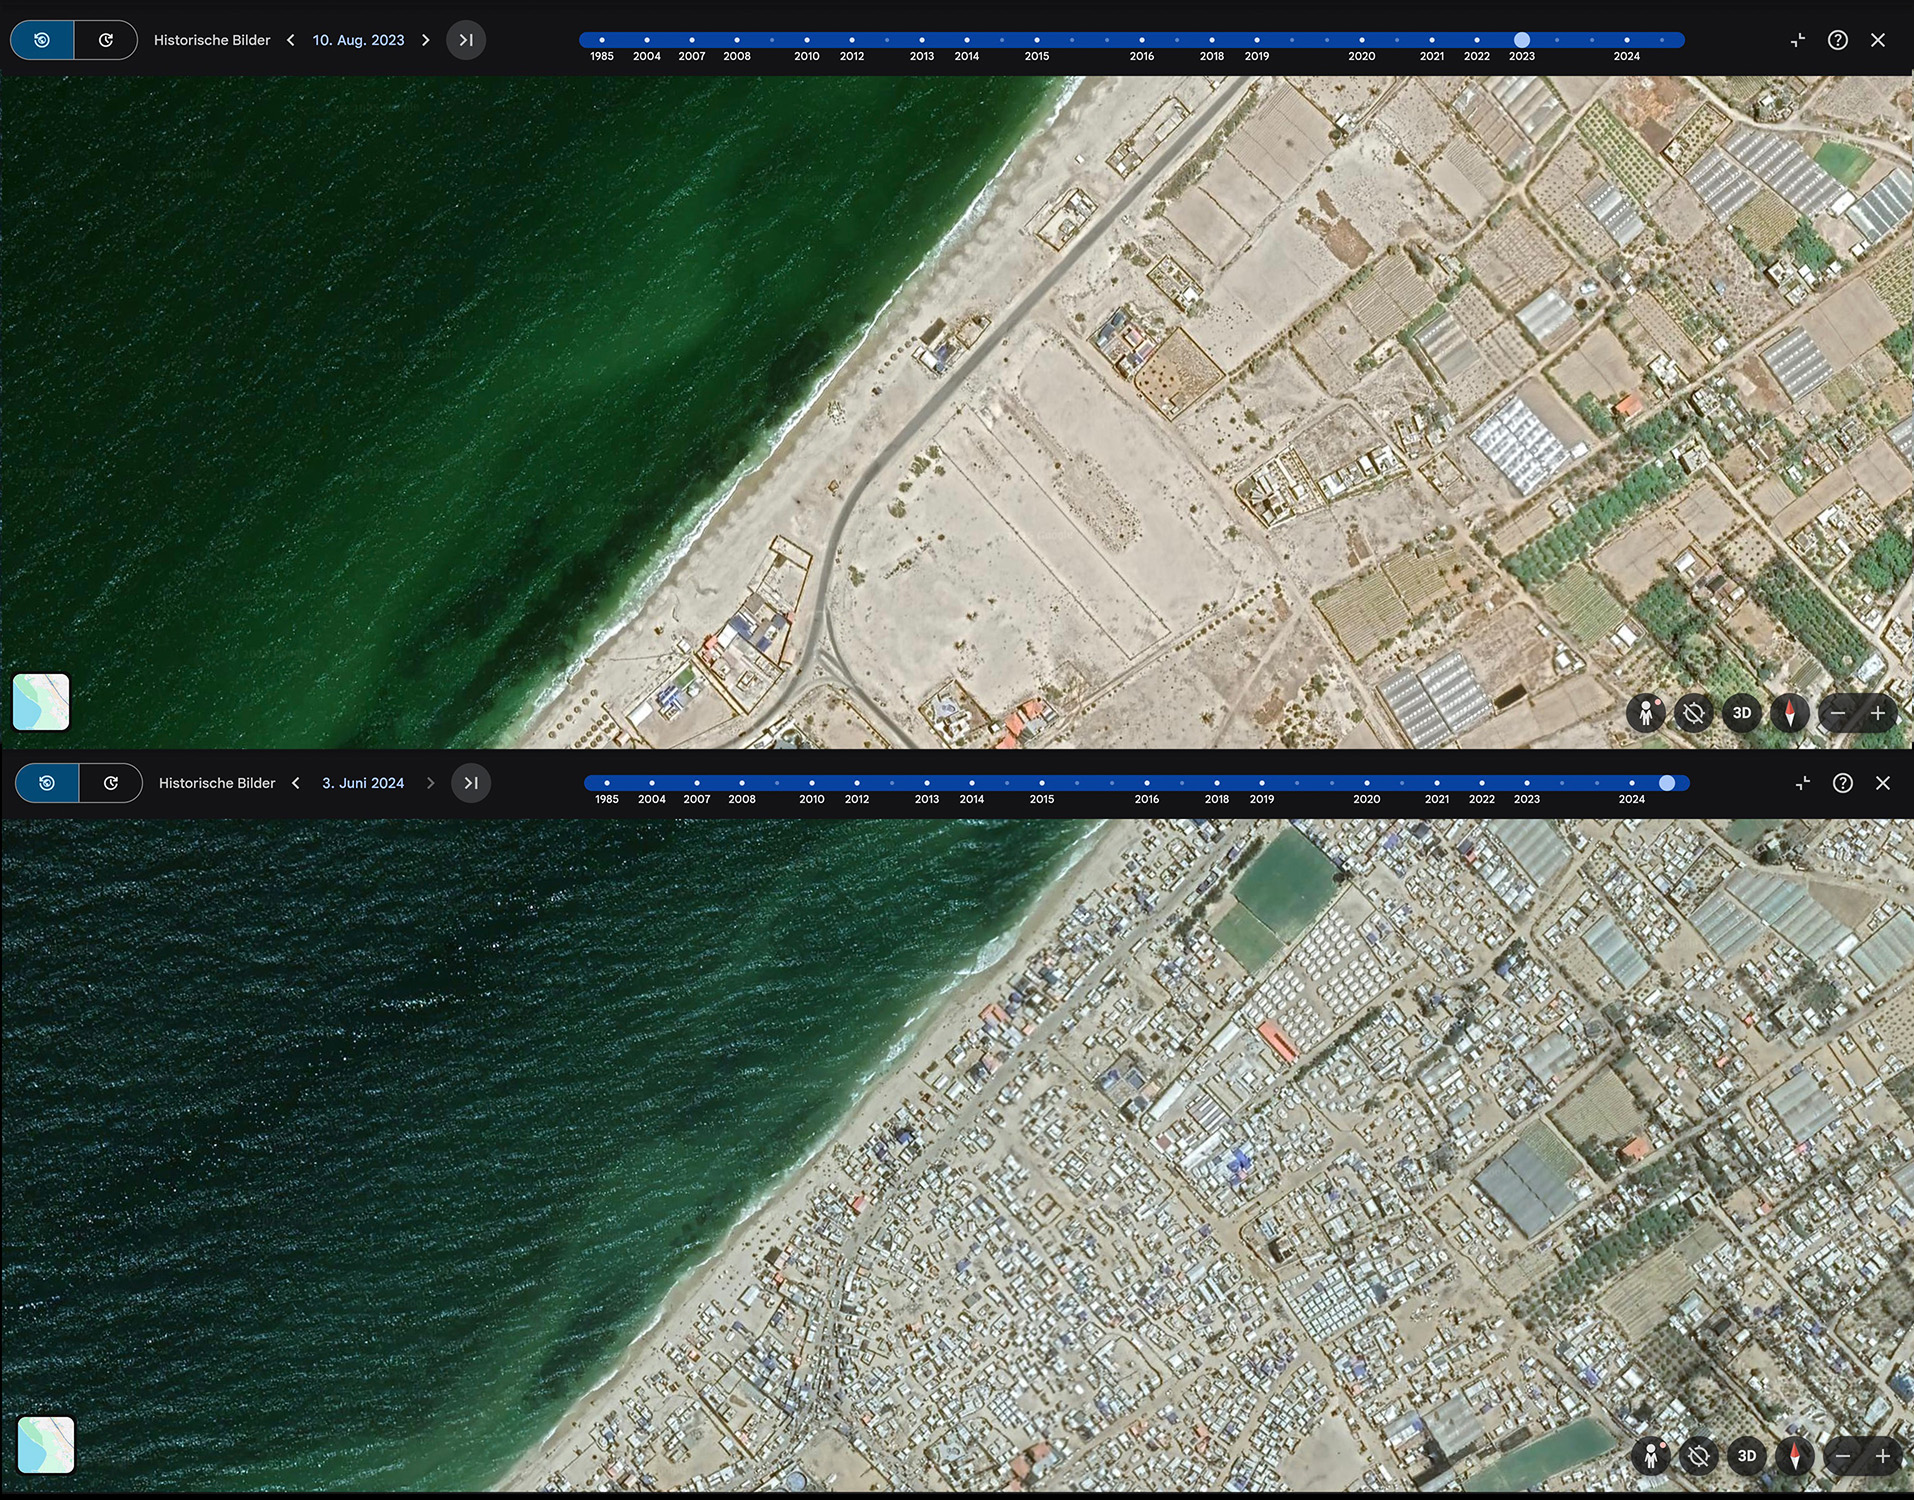Go to previous date before 3. Juni 2024
This screenshot has width=1914, height=1500.
[296, 783]
